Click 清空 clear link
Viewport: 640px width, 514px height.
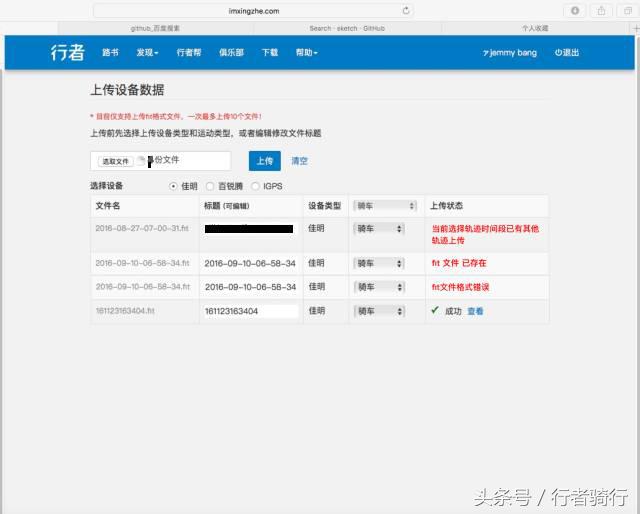[x=300, y=161]
